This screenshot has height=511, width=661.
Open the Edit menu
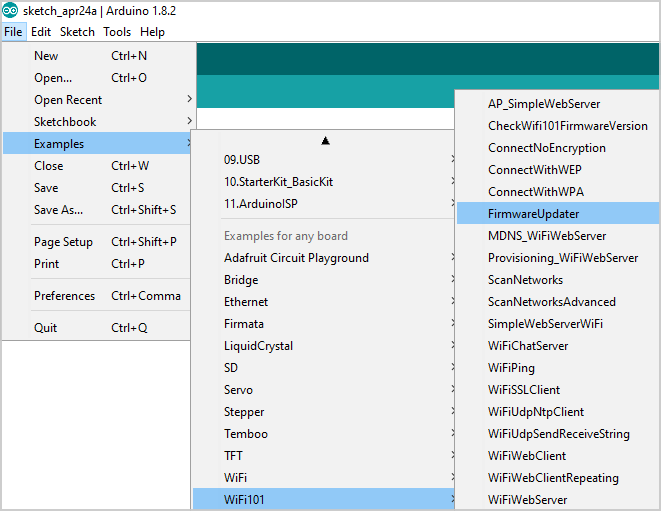tap(41, 32)
